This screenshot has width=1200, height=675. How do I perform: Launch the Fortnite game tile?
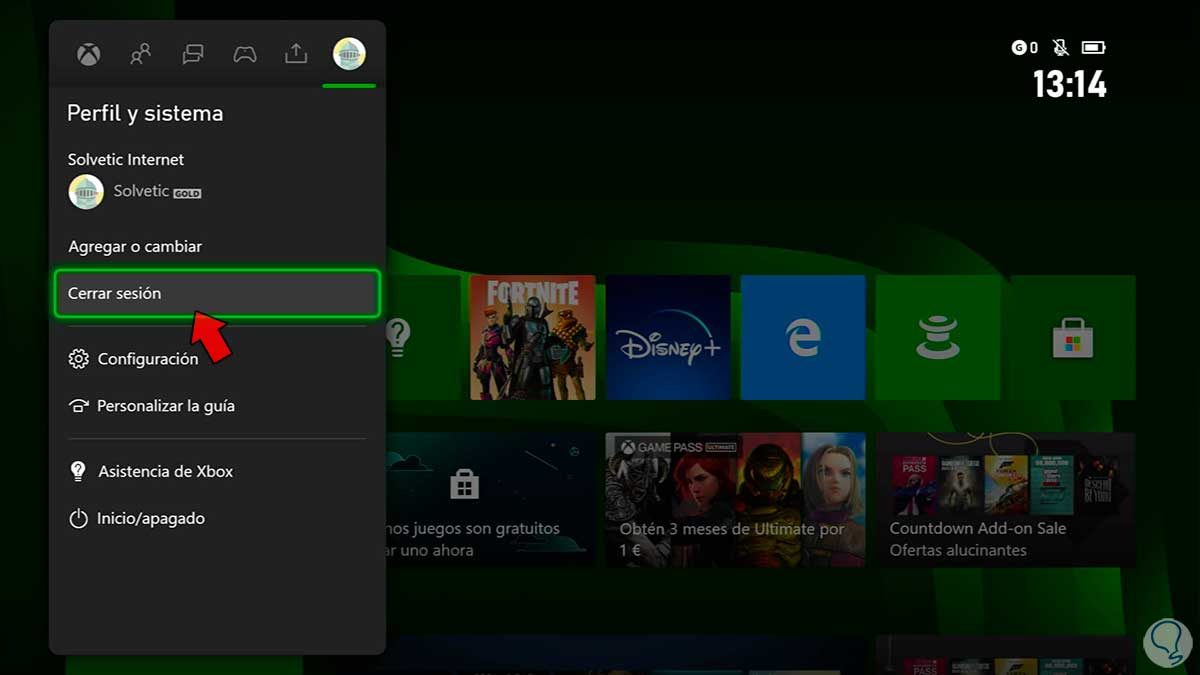pyautogui.click(x=533, y=338)
